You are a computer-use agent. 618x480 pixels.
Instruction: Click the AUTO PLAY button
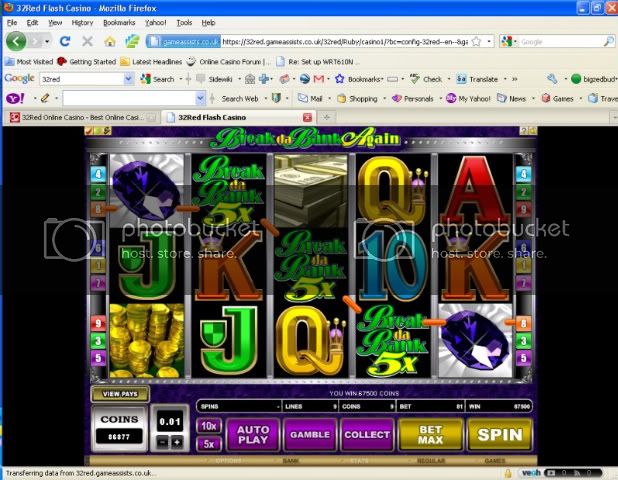(253, 435)
